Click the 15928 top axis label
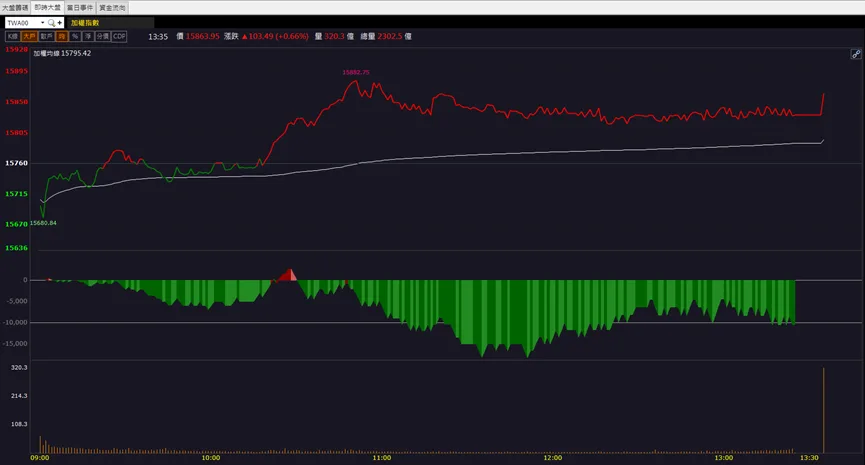This screenshot has width=865, height=465. [16, 50]
